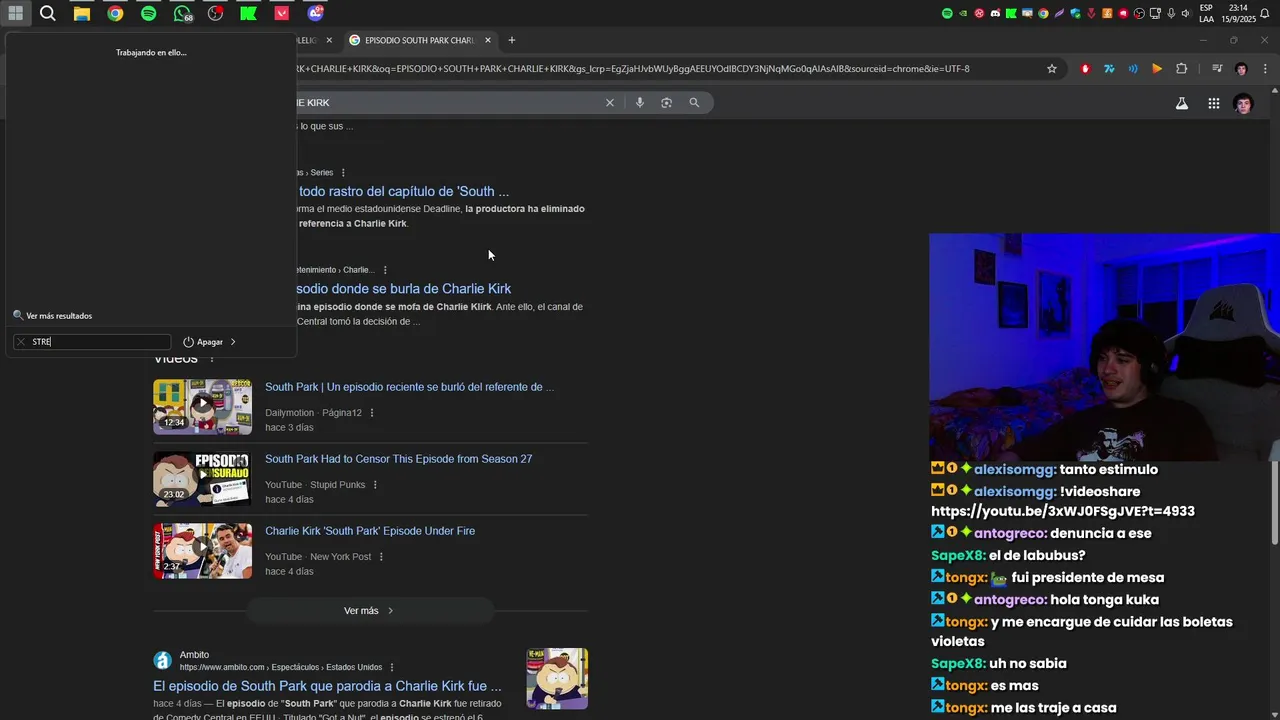
Task: Click 'Ver más resultados' in Start search
Action: 59,316
